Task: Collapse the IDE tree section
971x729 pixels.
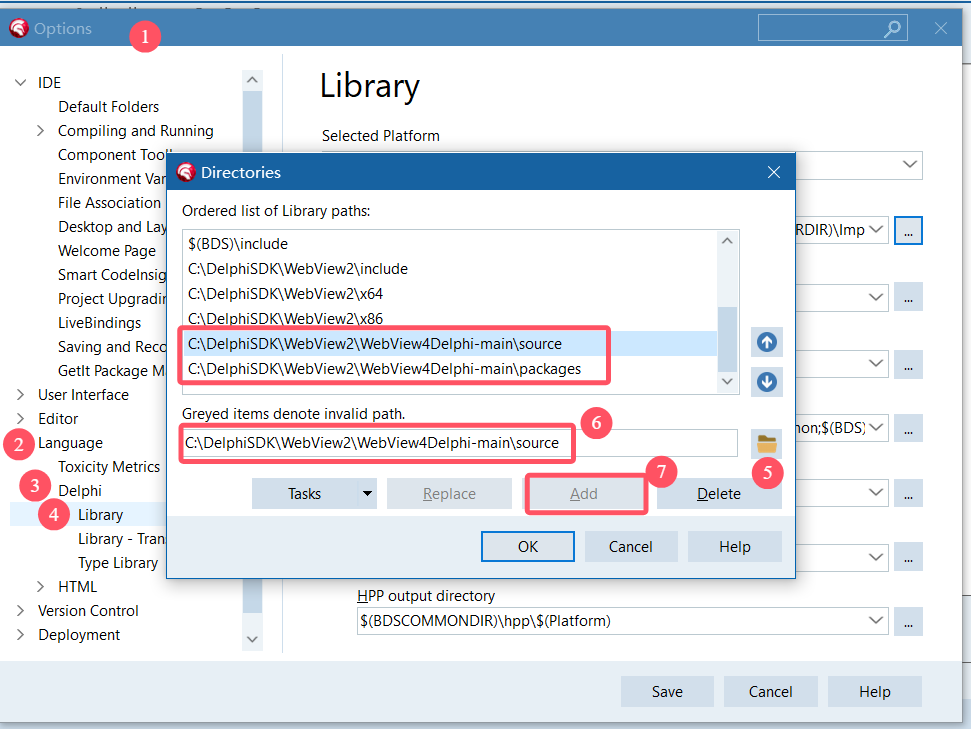Action: click(22, 82)
